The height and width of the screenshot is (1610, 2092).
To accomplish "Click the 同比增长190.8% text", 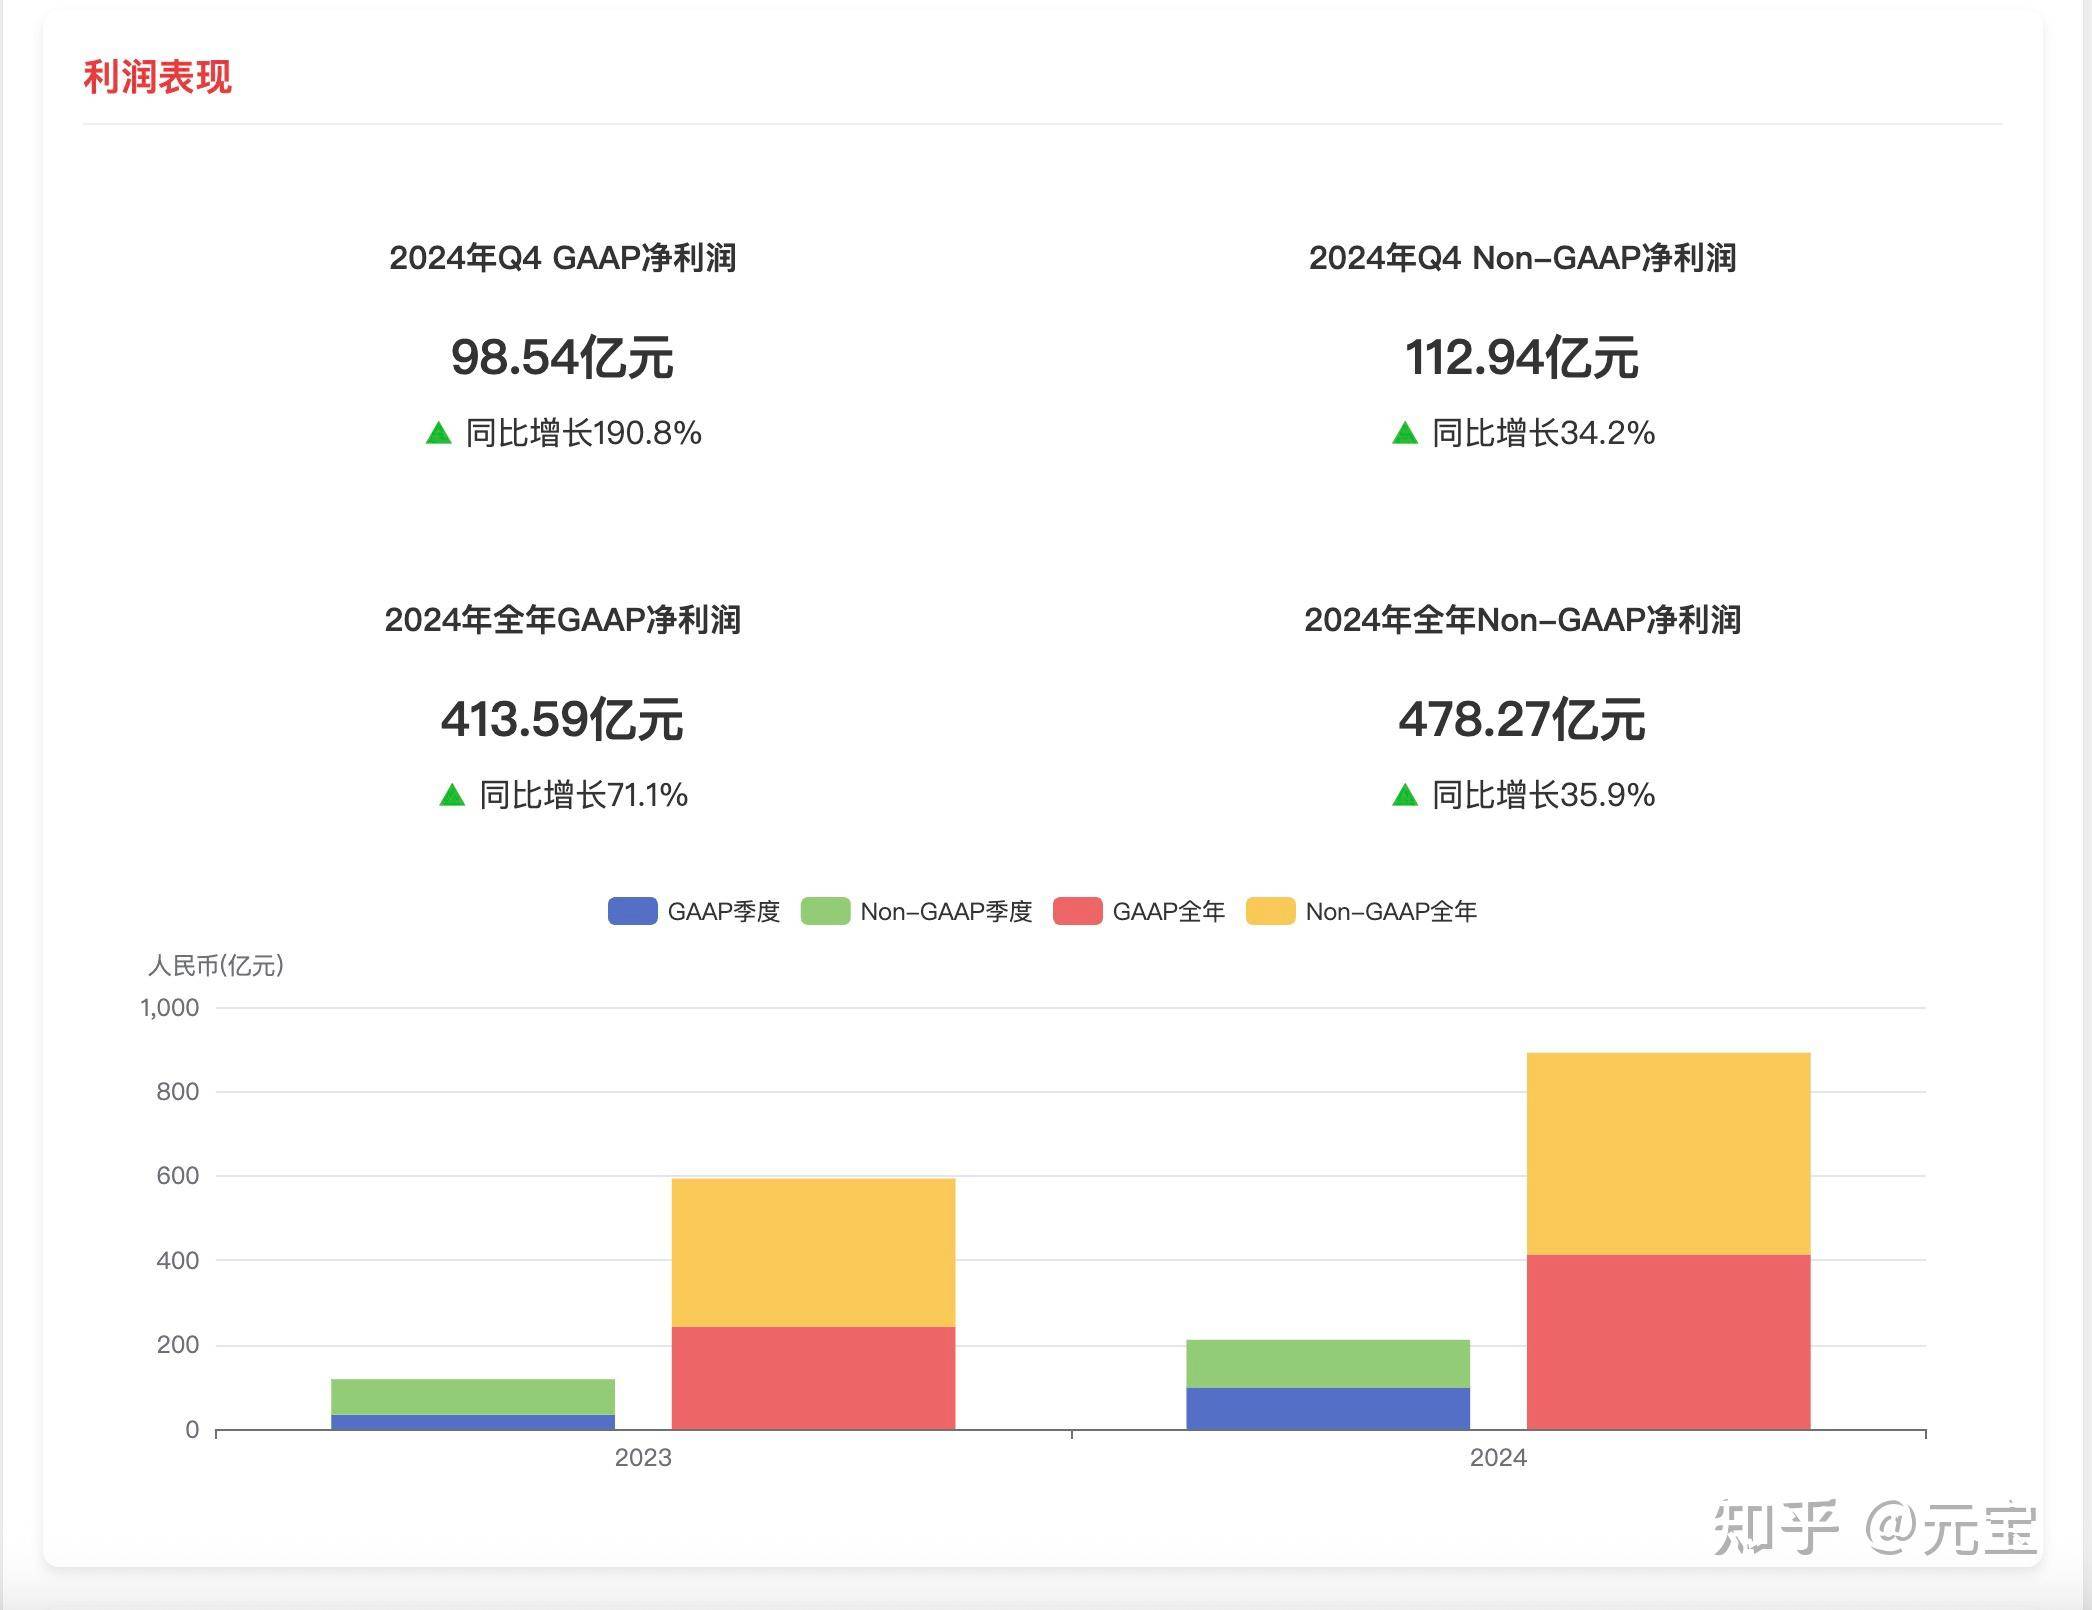I will click(584, 433).
